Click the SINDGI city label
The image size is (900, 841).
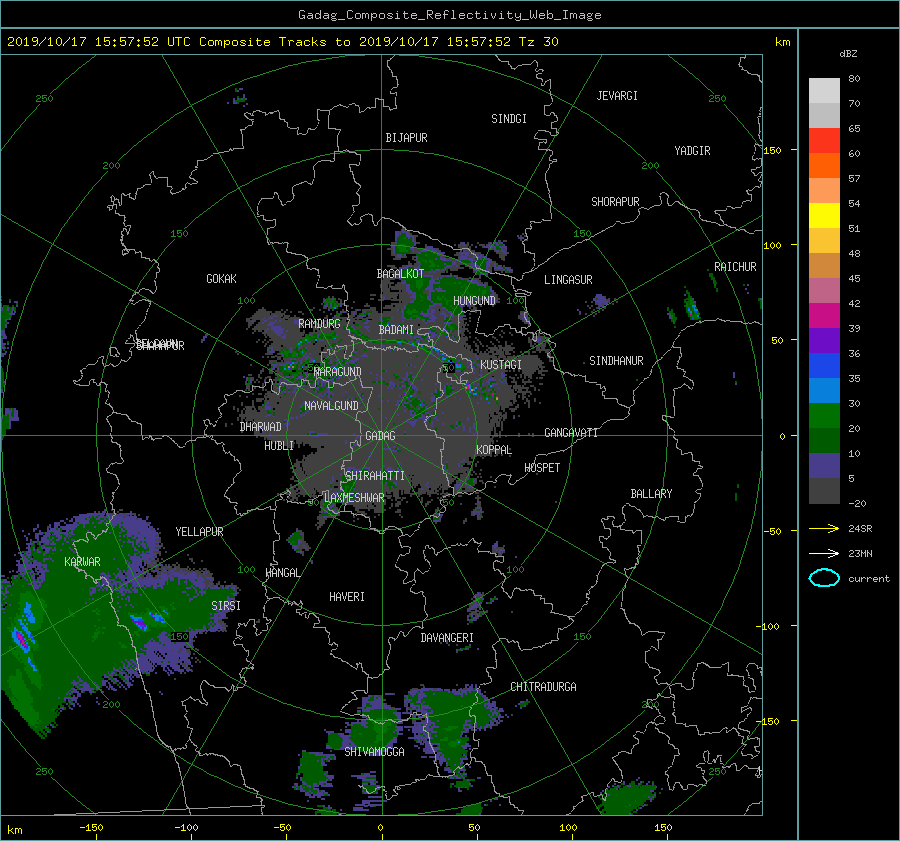tap(509, 119)
